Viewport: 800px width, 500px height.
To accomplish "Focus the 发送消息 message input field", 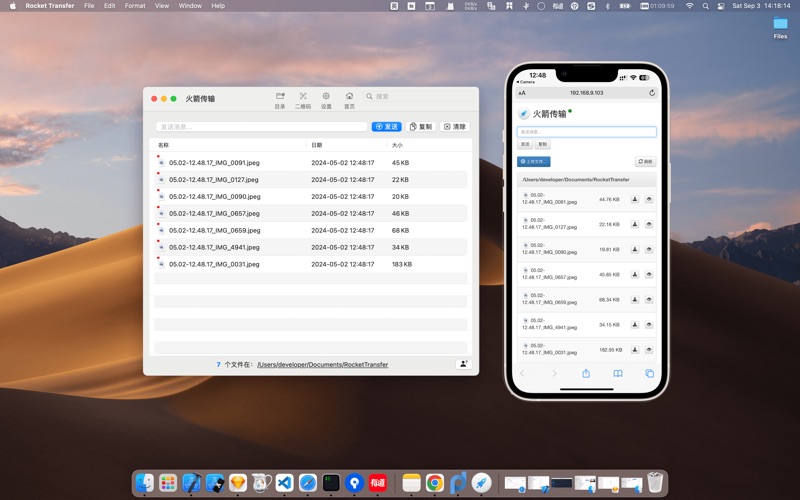I will pyautogui.click(x=262, y=127).
